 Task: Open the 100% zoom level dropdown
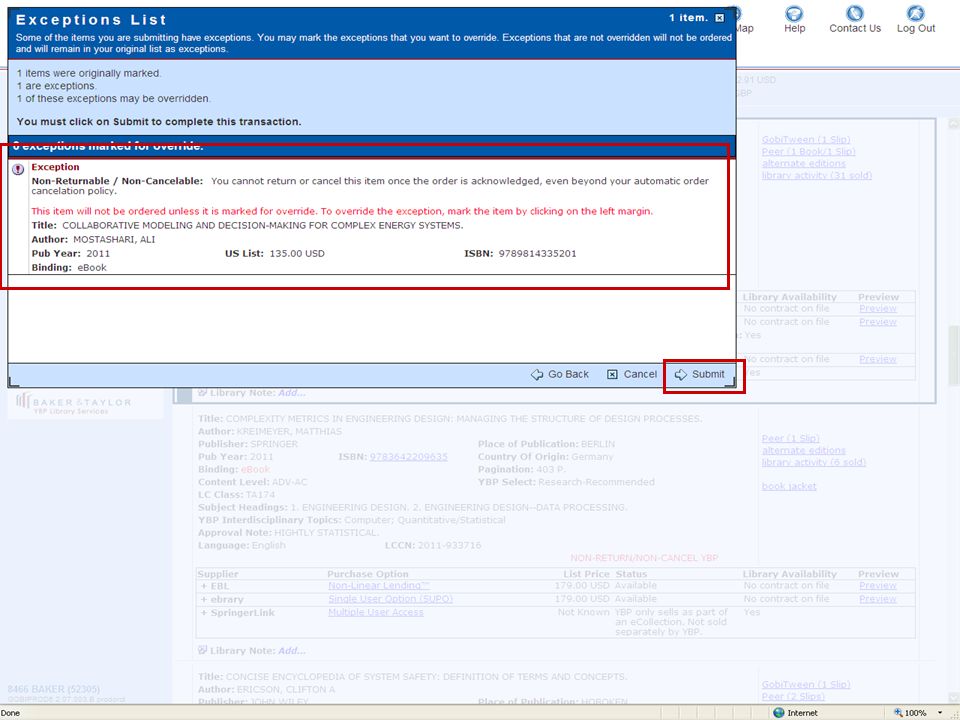[939, 713]
